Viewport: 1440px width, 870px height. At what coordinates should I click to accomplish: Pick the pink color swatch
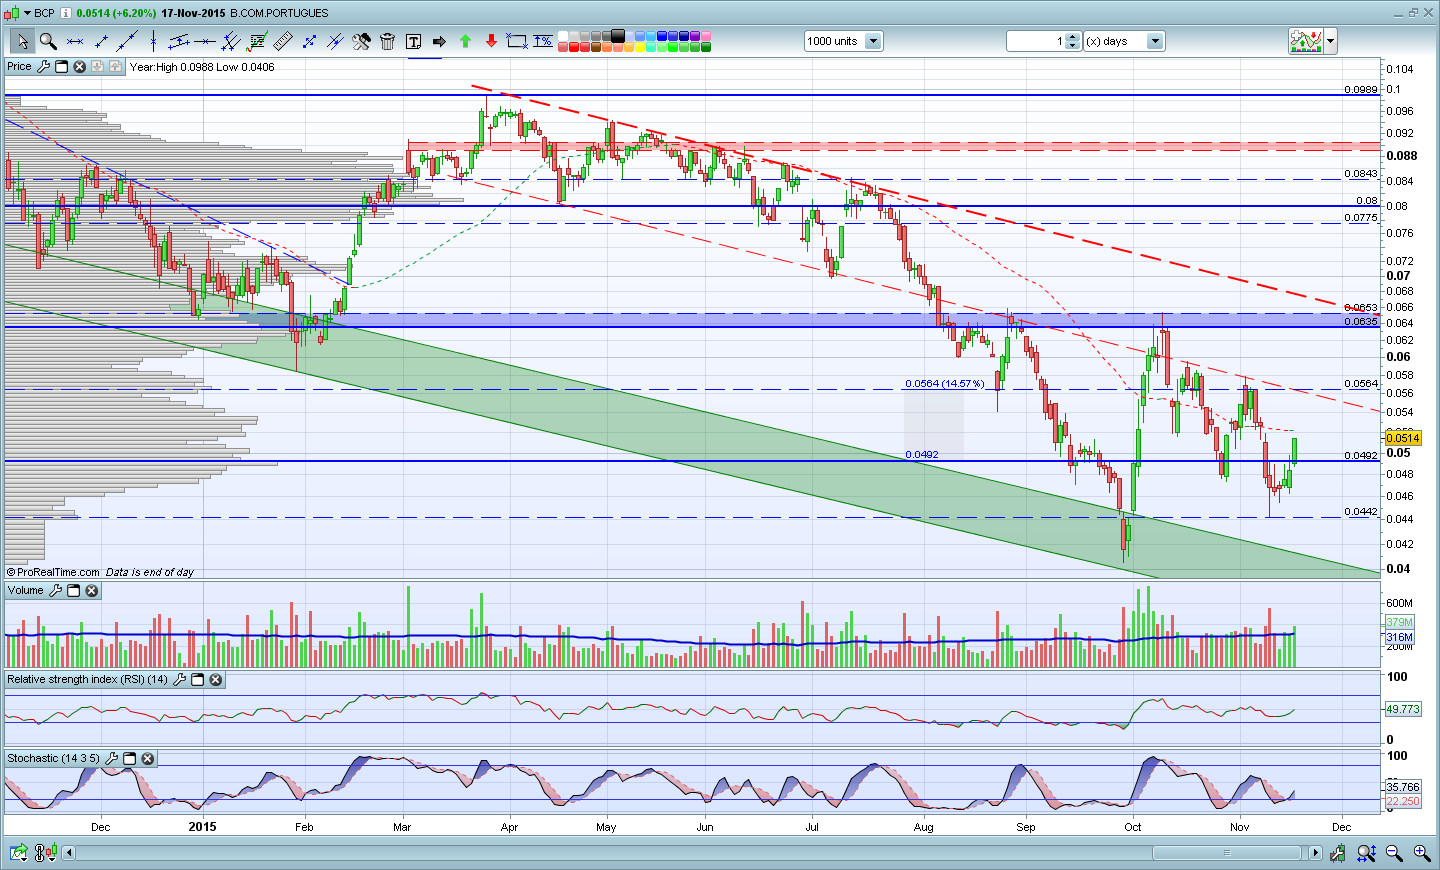(x=705, y=36)
